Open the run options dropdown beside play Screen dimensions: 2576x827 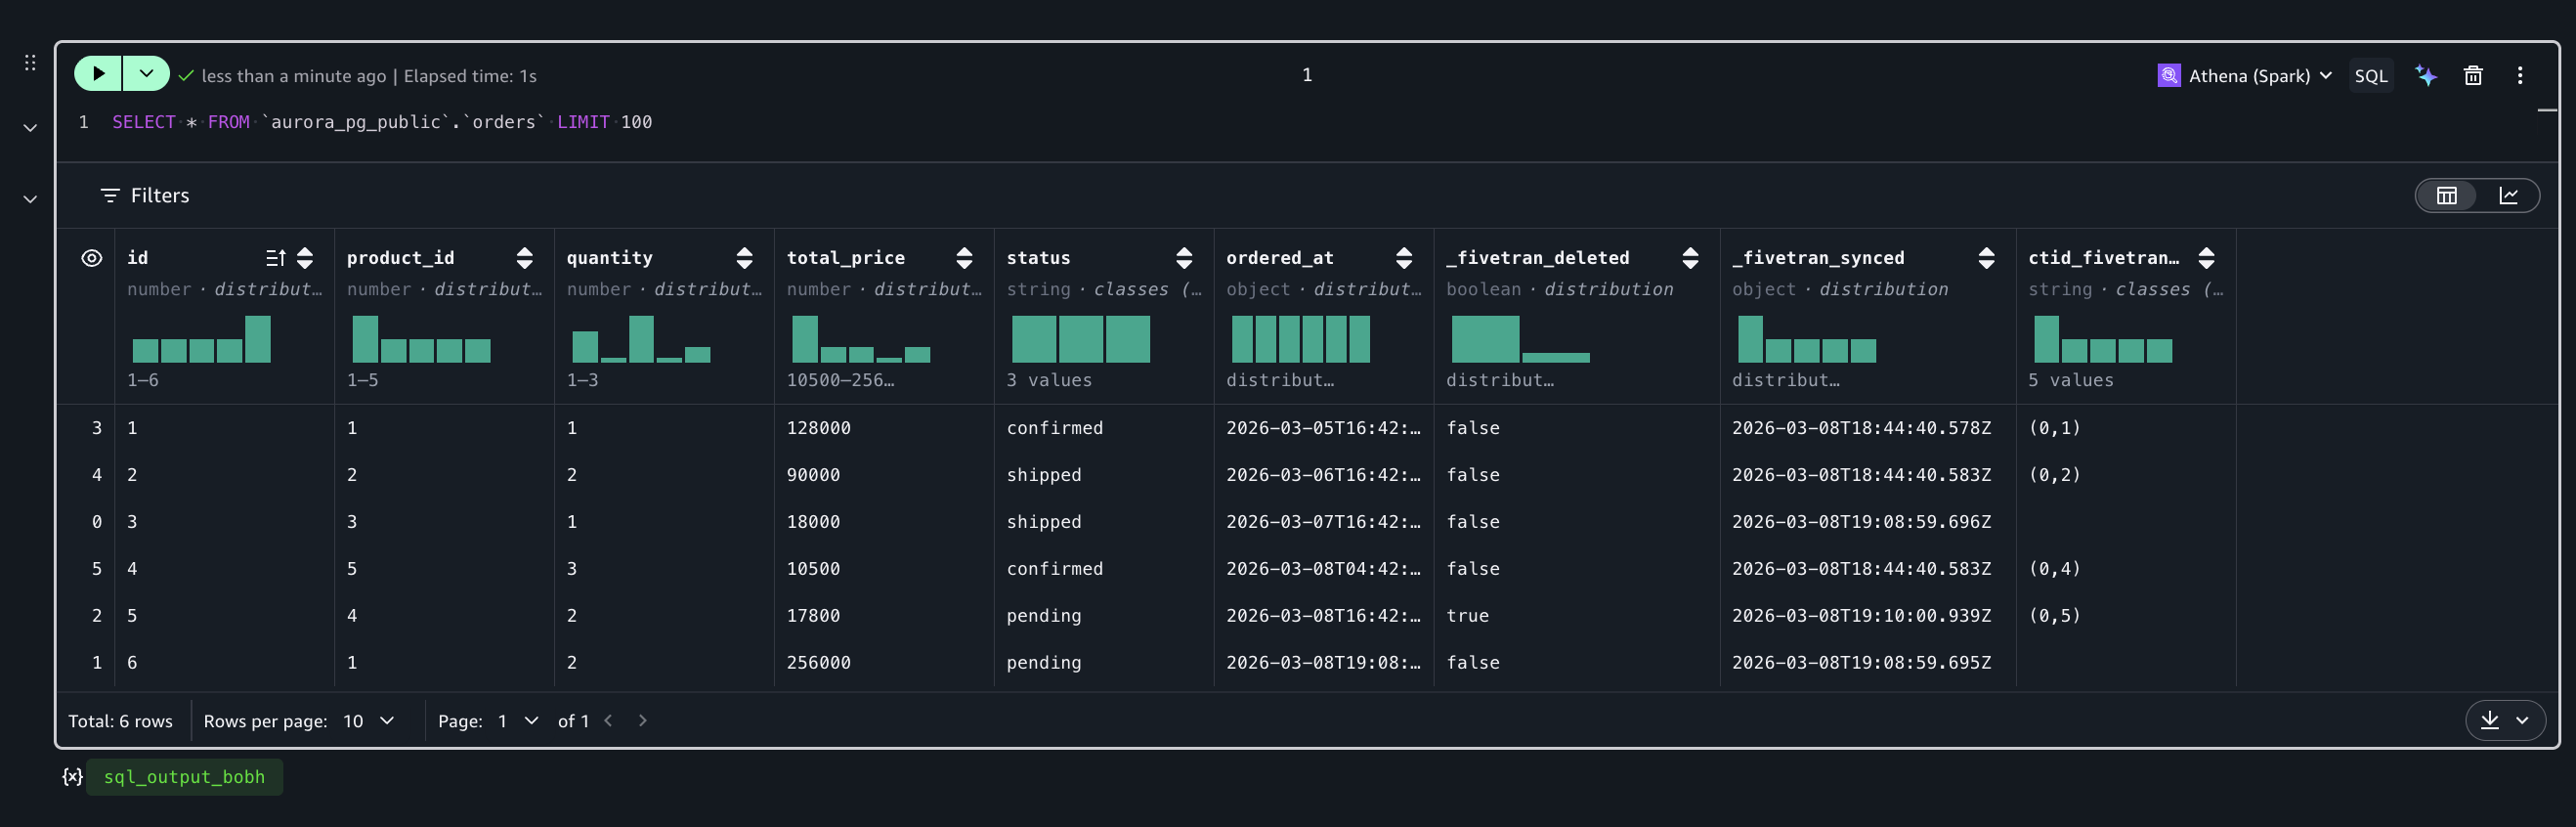pyautogui.click(x=146, y=73)
